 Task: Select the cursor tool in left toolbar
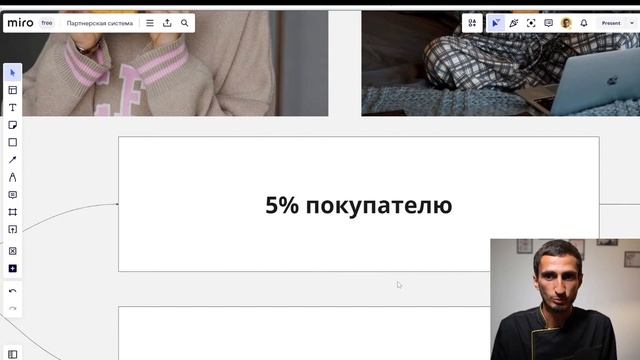[13, 73]
